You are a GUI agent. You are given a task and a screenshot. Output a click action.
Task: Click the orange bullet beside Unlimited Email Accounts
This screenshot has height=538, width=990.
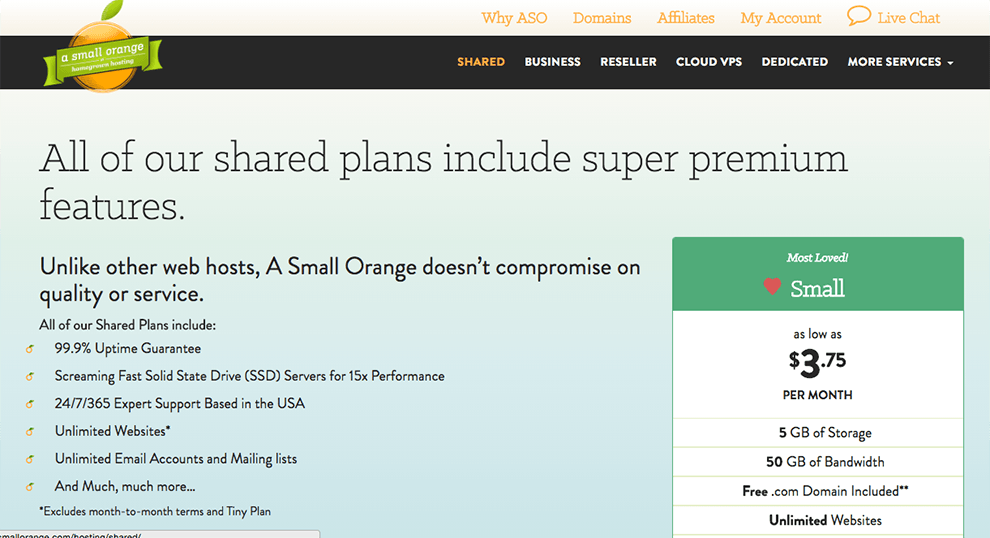pos(29,459)
